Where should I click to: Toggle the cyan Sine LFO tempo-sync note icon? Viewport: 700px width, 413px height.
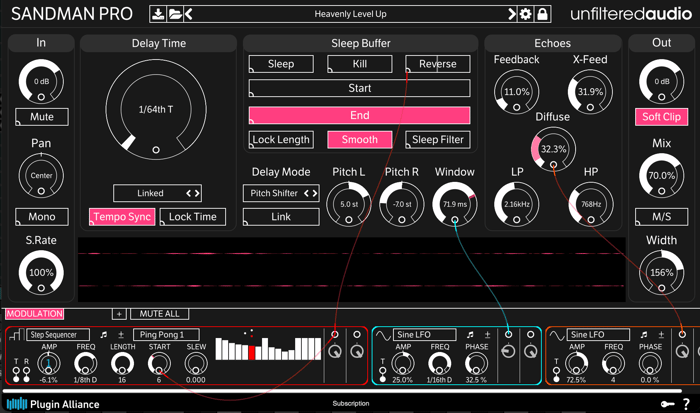(470, 334)
